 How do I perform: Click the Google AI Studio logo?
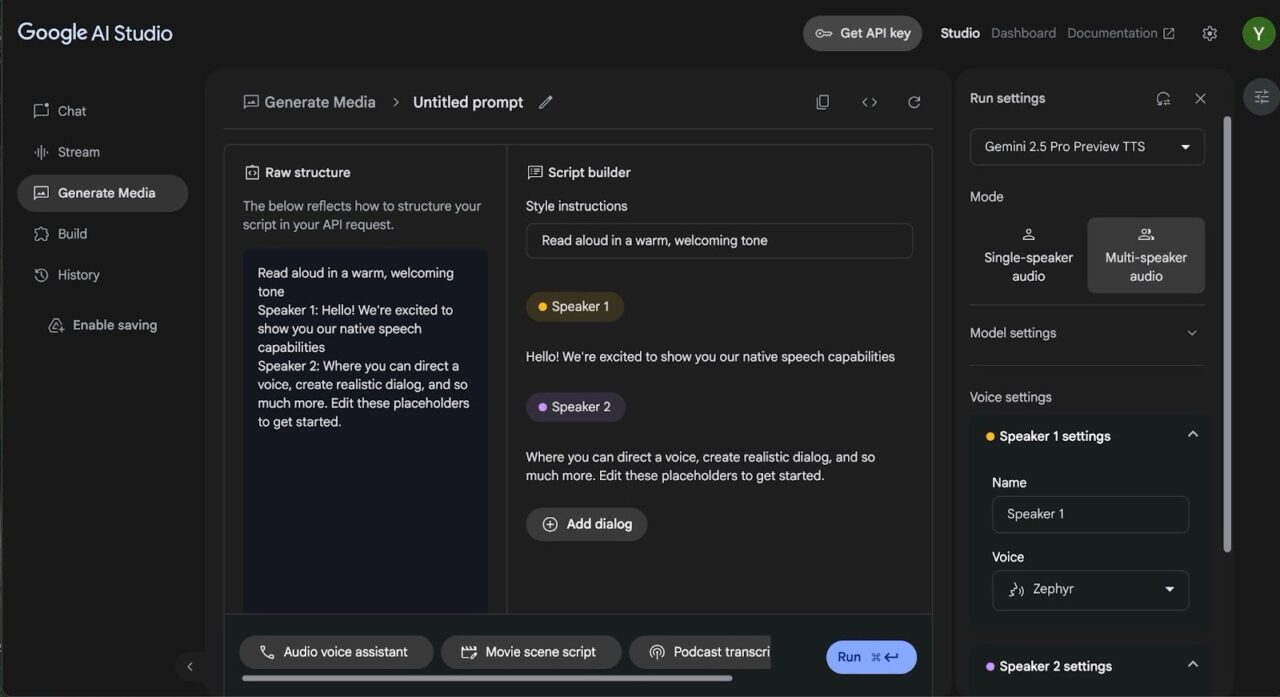(95, 33)
